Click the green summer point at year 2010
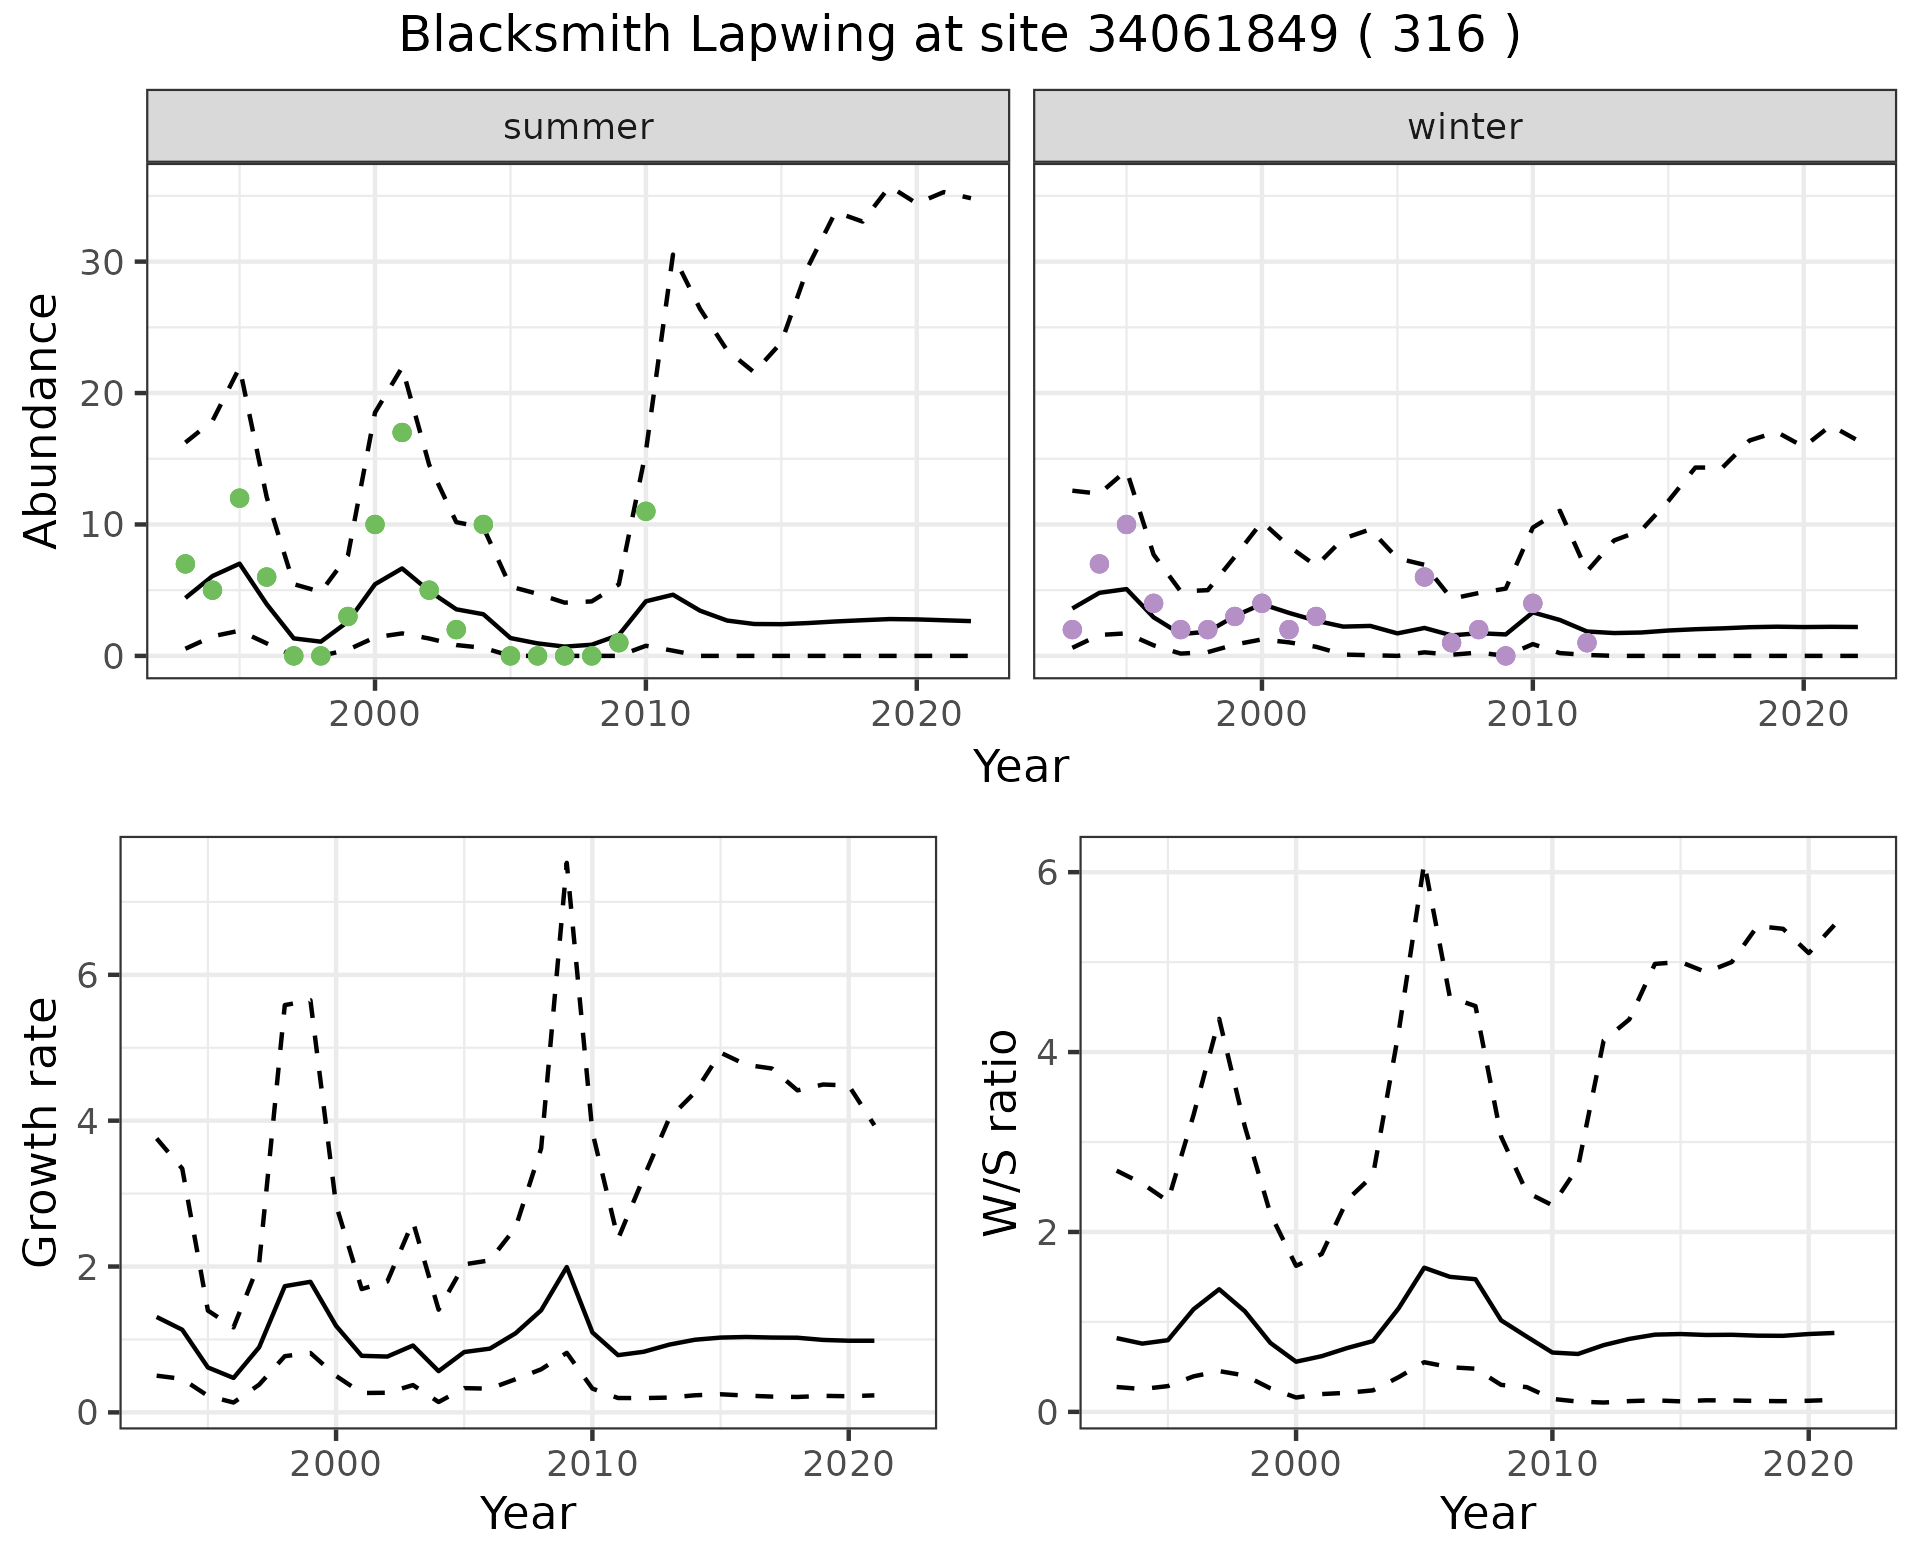Viewport: 1920px width, 1560px height. tap(646, 511)
